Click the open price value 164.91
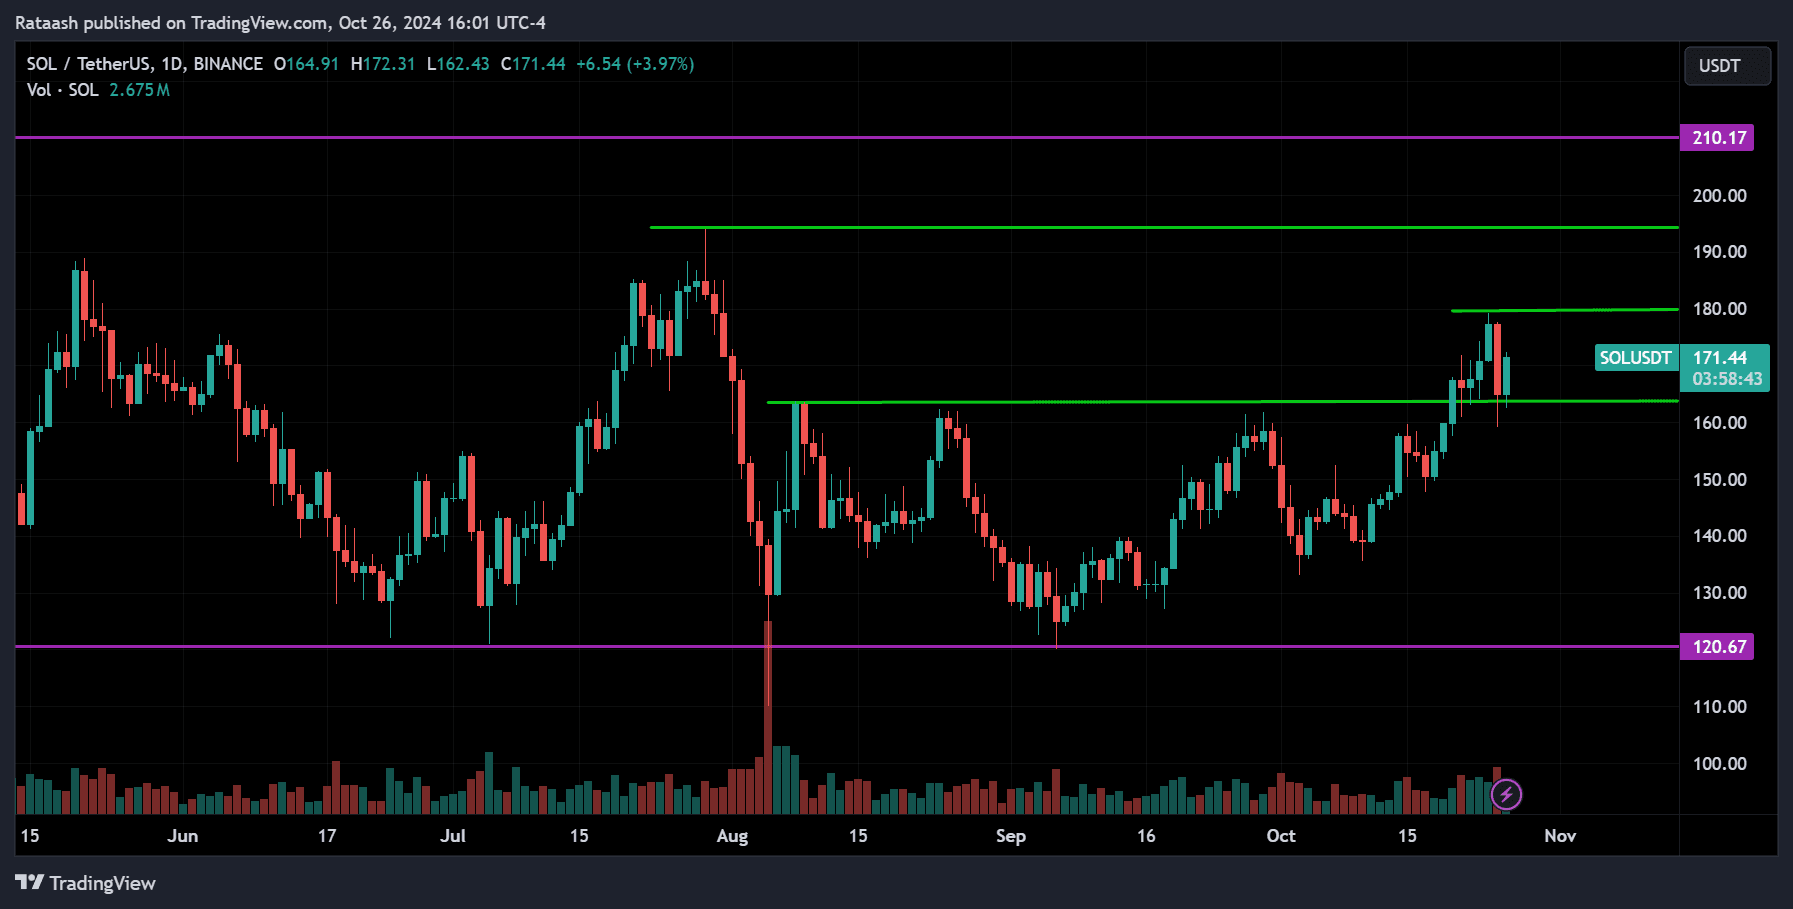 tap(313, 64)
